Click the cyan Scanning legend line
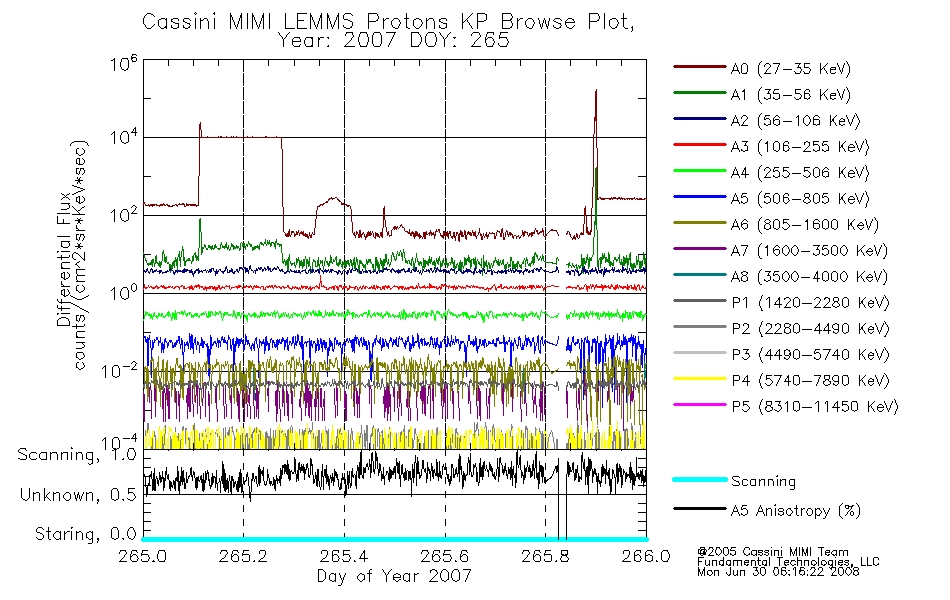Screen dimensions: 950x600 tap(700, 479)
